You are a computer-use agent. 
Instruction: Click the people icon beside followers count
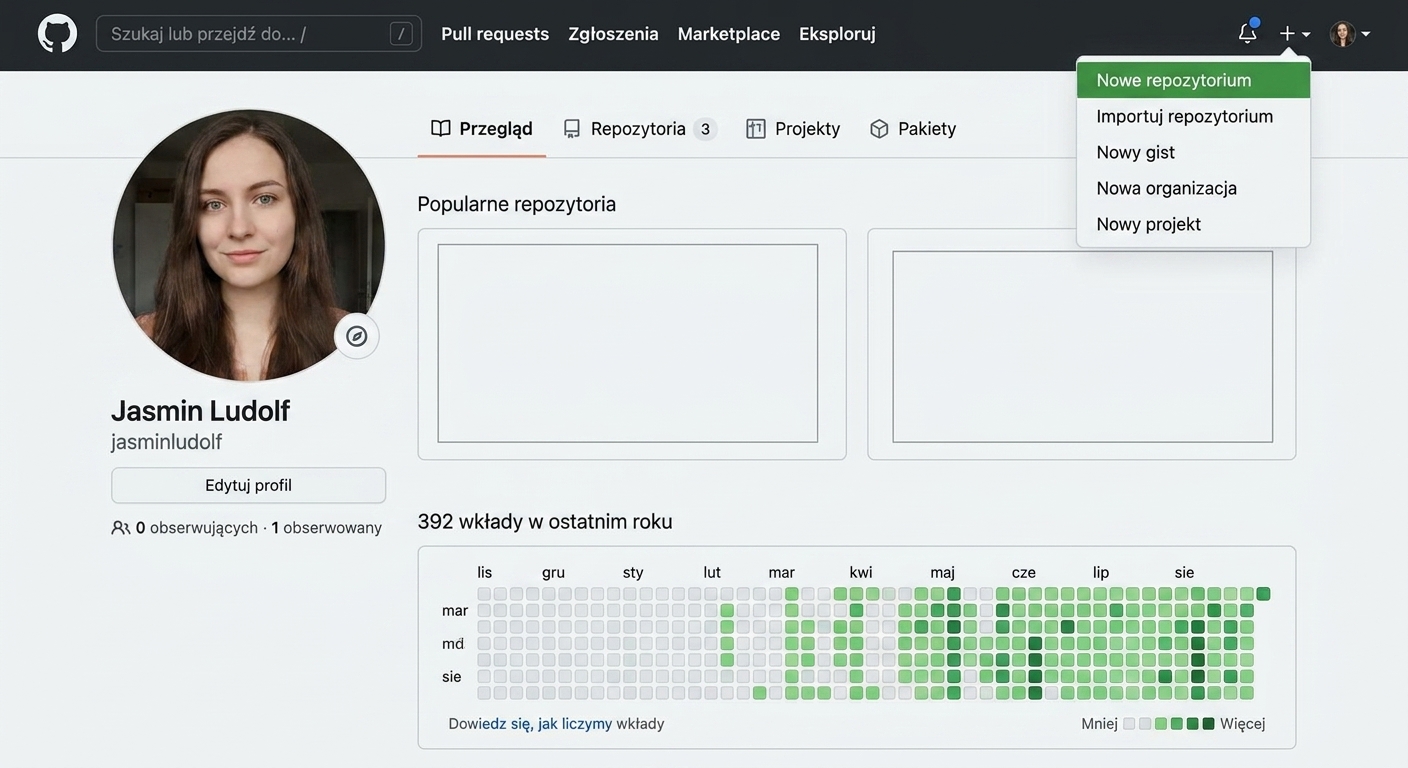[121, 527]
